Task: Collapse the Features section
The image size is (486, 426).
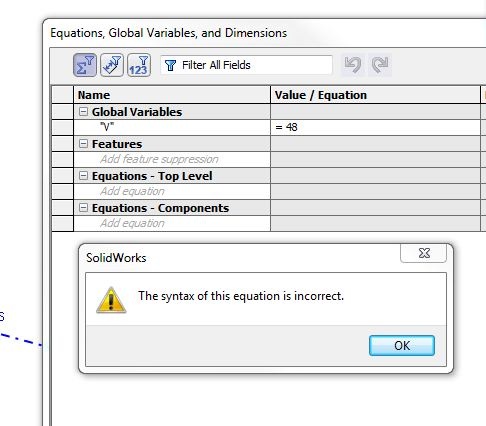Action: [83, 143]
